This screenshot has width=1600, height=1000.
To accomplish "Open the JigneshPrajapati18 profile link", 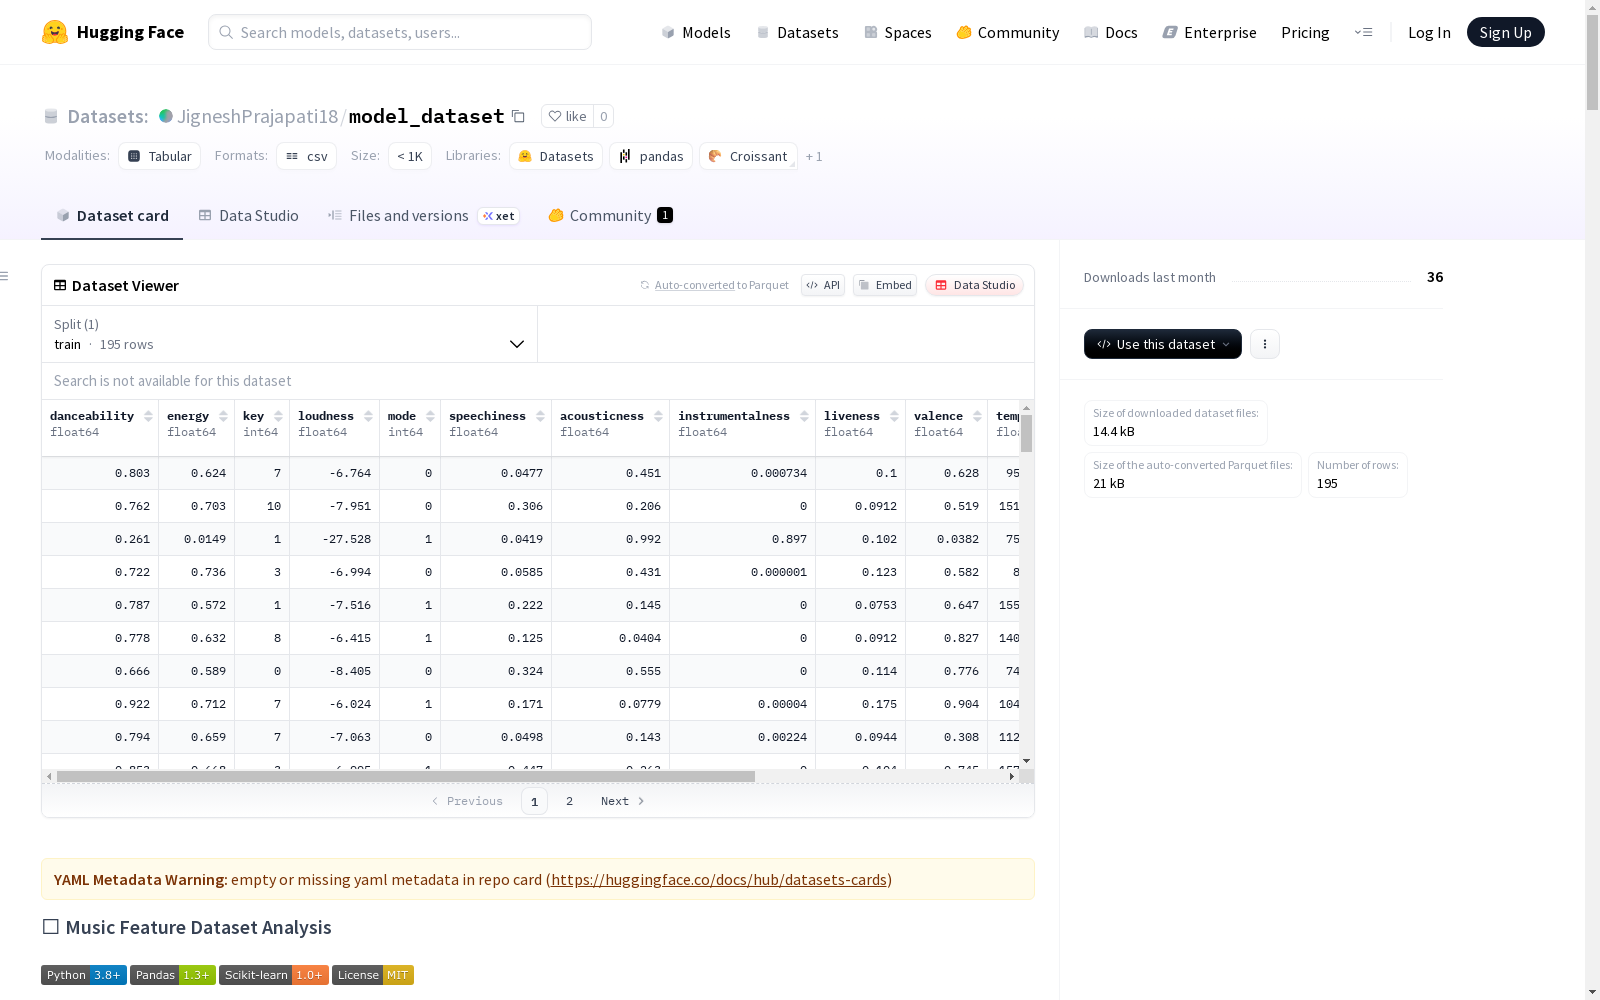I will tap(258, 116).
